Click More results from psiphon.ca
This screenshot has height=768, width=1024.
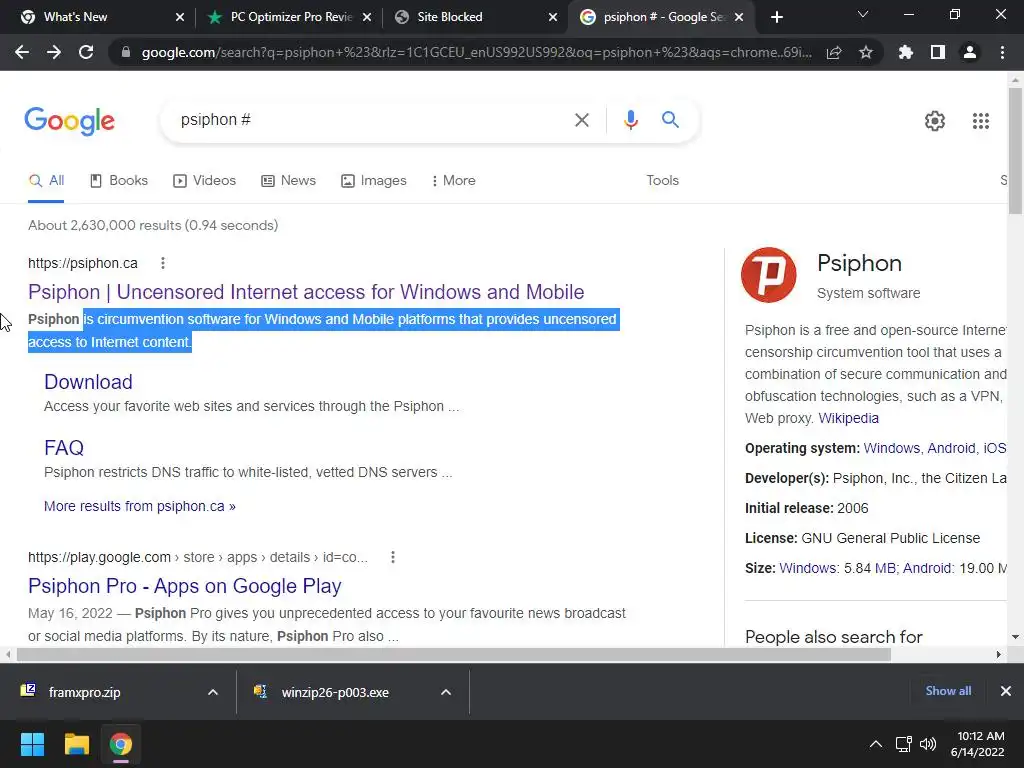click(x=140, y=506)
